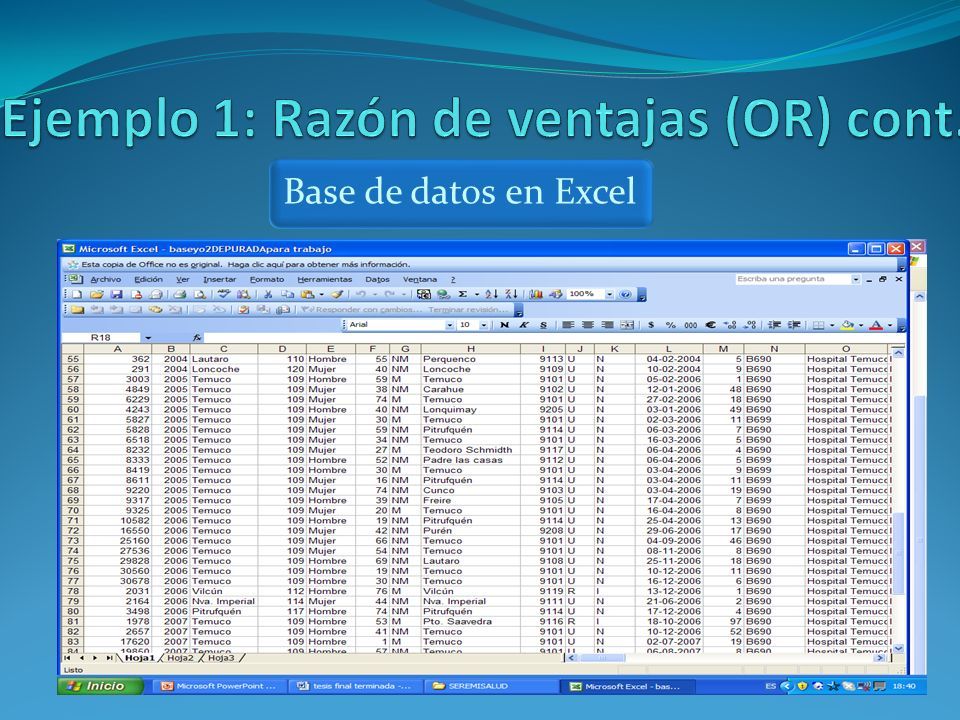960x720 pixels.
Task: Click the Print icon in the toolbar
Action: tap(179, 294)
